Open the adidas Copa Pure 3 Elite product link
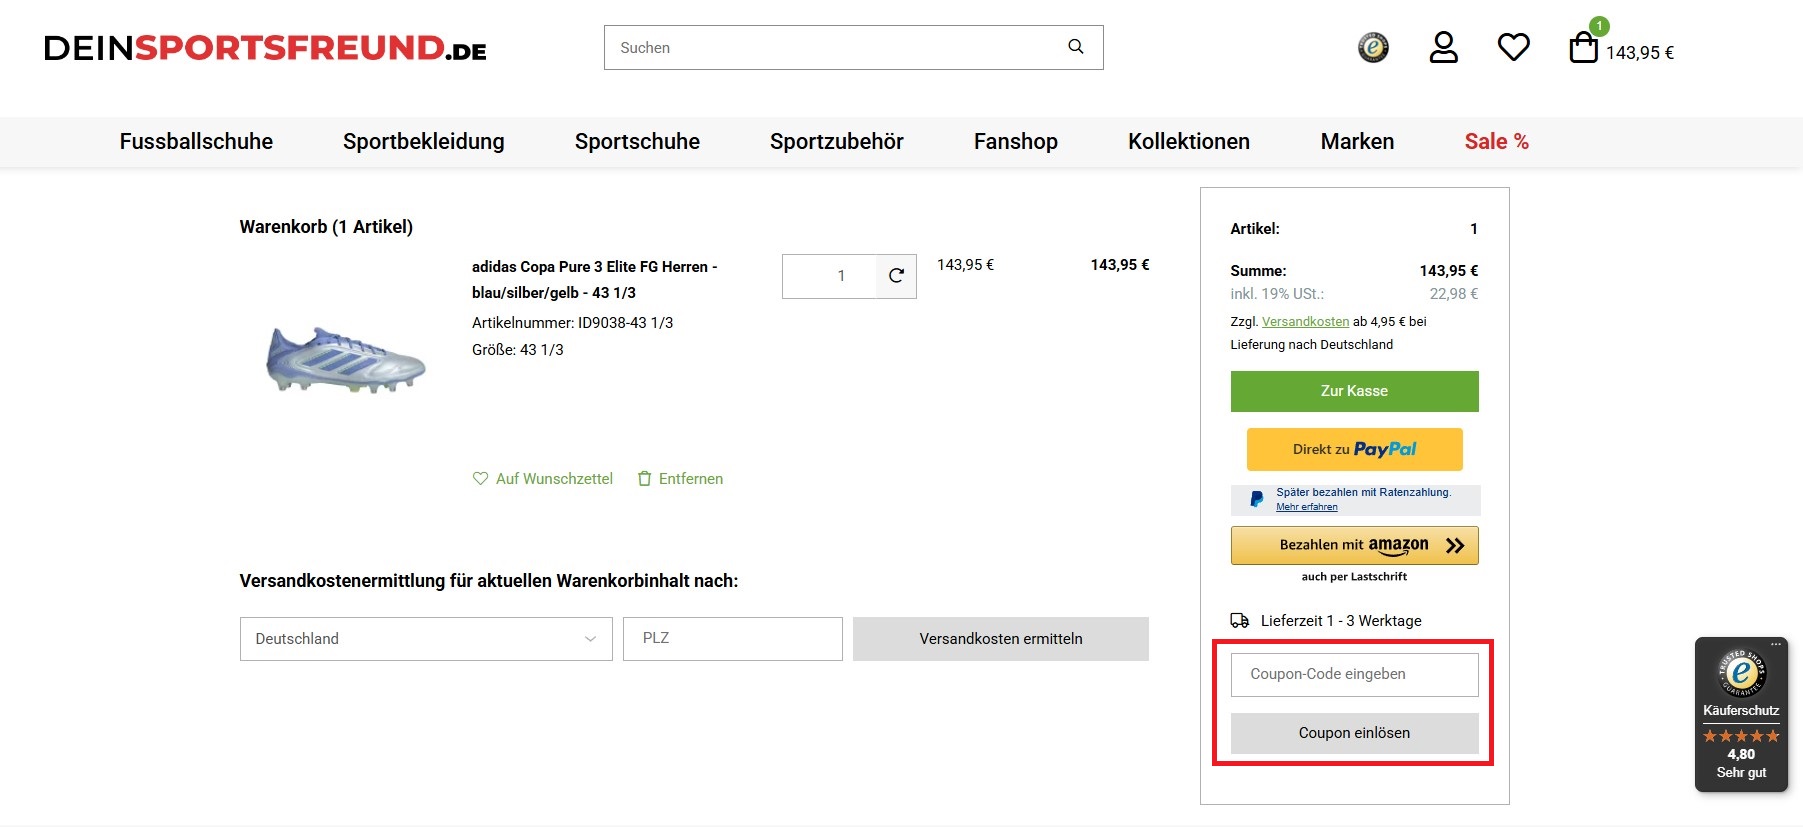The image size is (1803, 827). 595,280
